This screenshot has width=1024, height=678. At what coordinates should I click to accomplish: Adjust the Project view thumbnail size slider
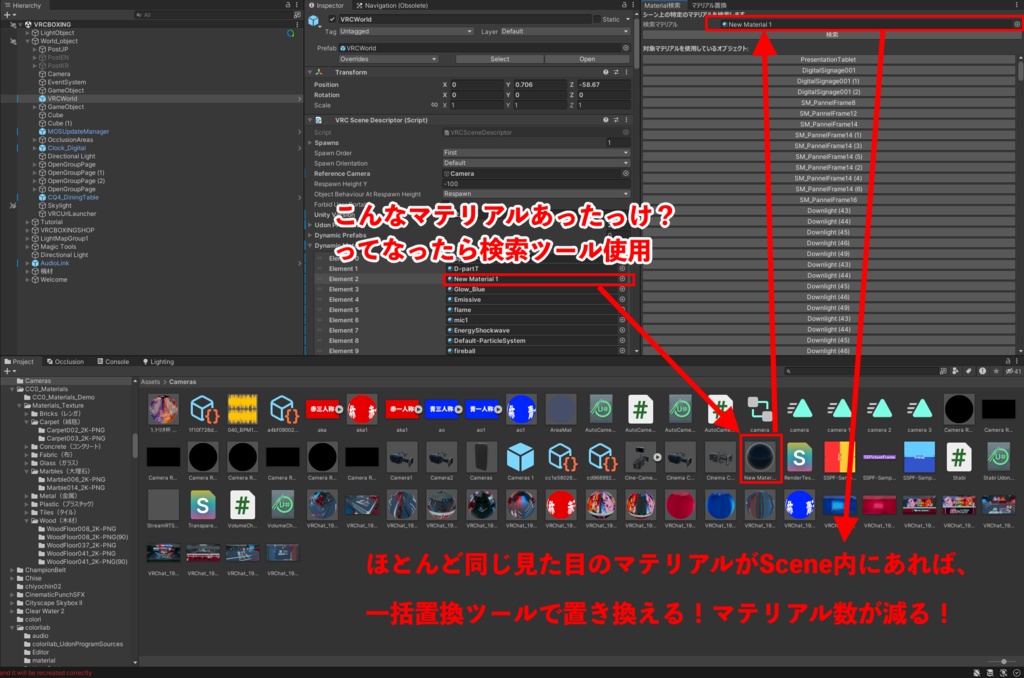click(1003, 662)
